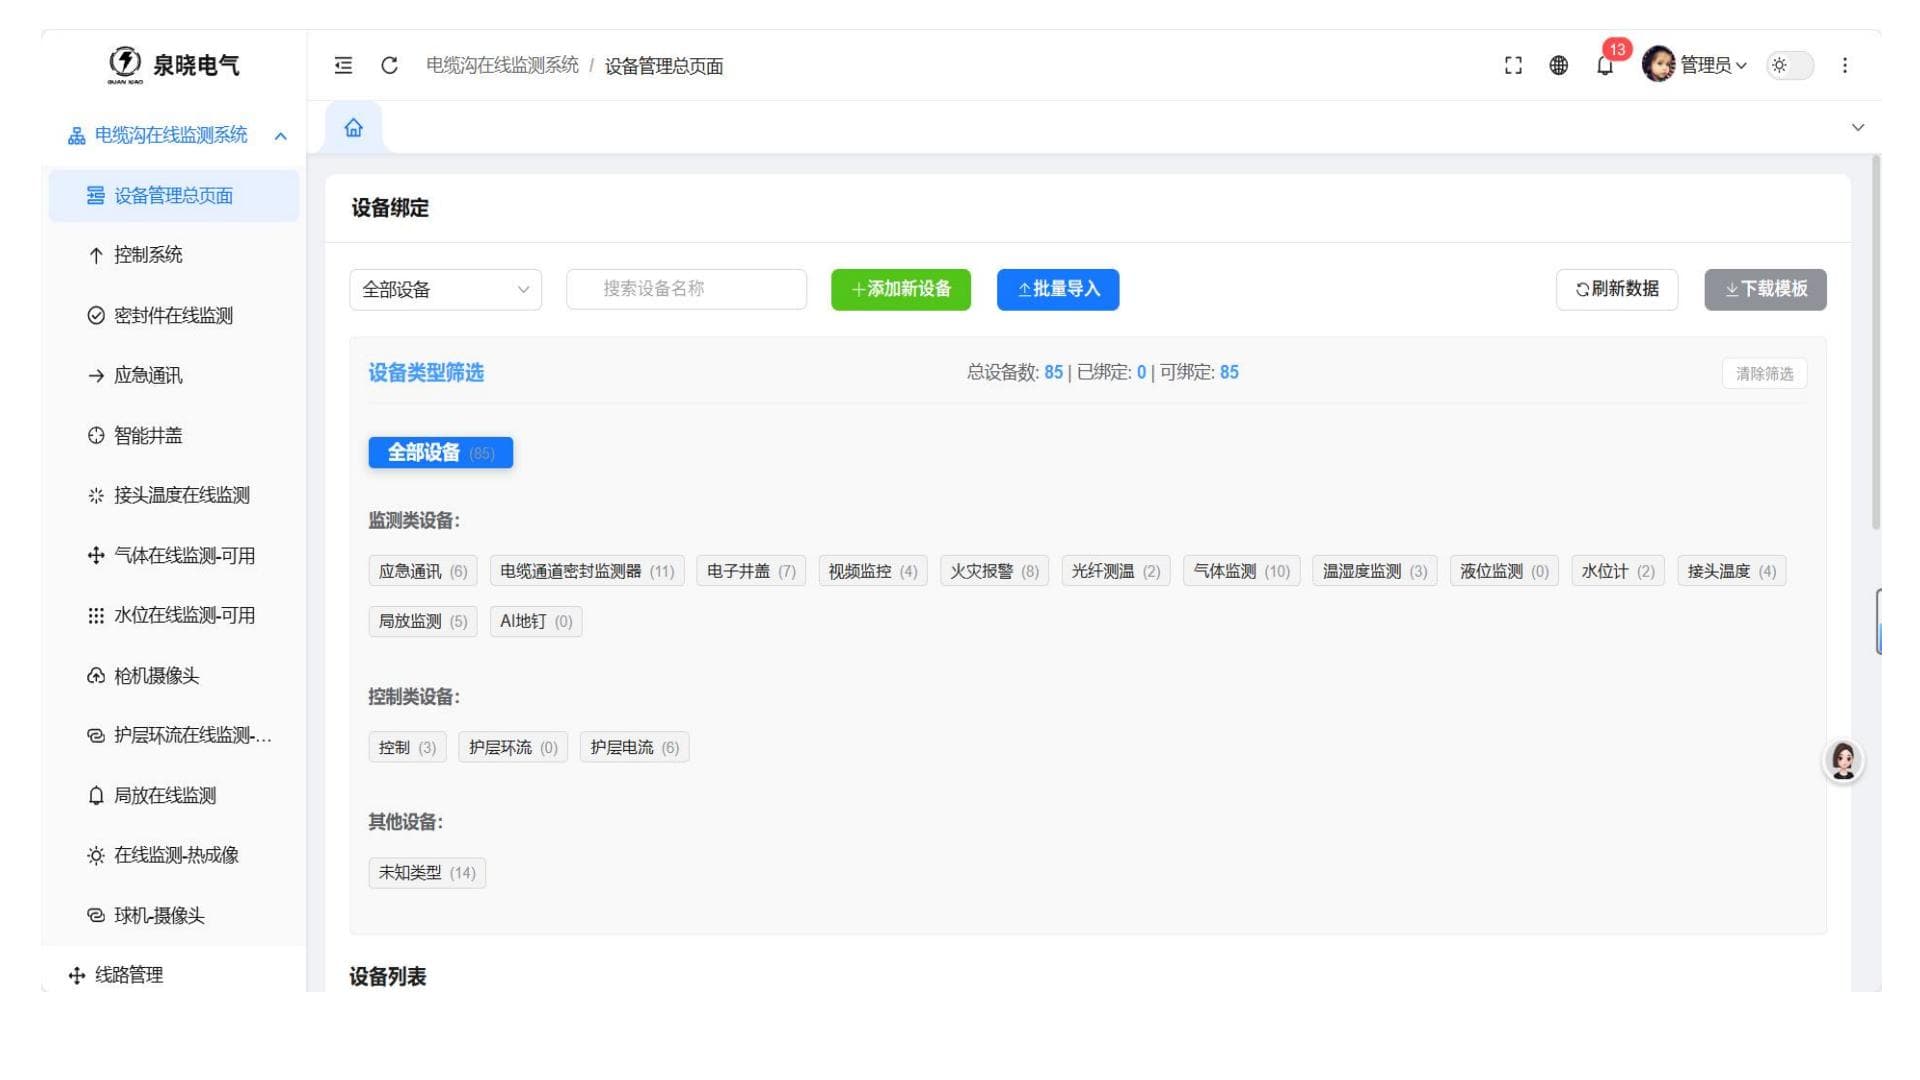
Task: Click 刷新数据 button
Action: pos(1617,289)
